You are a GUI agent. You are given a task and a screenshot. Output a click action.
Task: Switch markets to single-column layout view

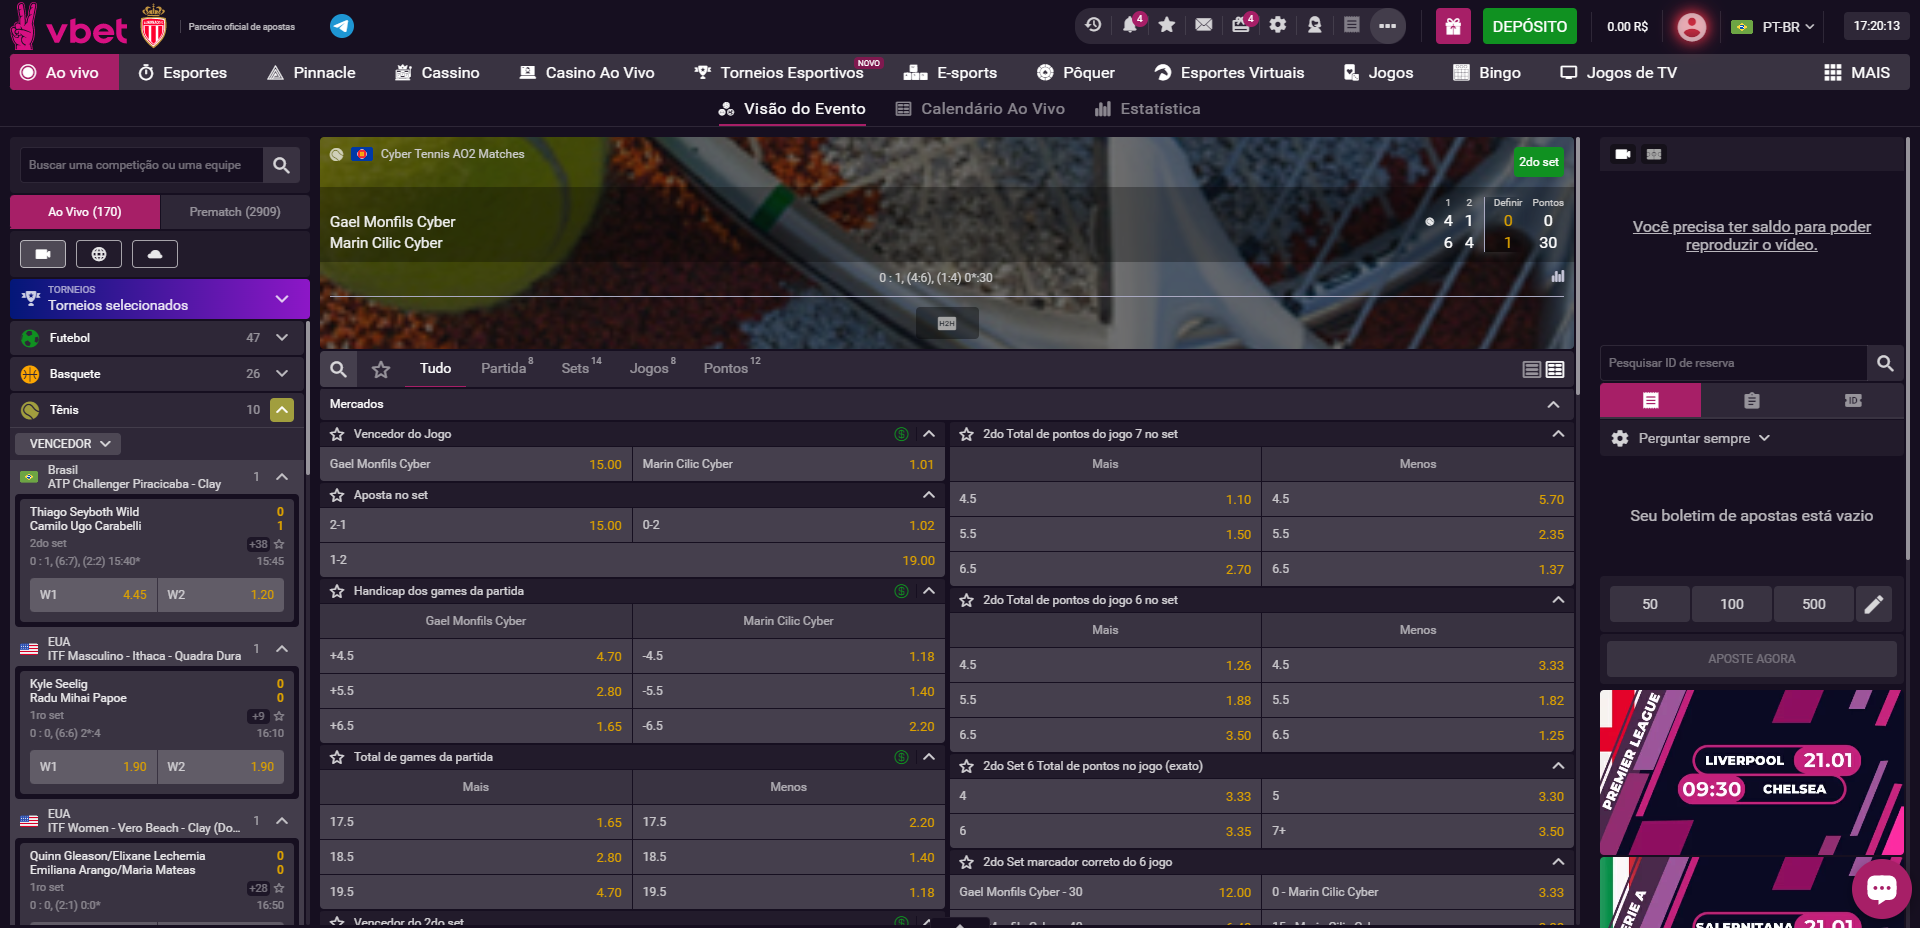tap(1531, 370)
